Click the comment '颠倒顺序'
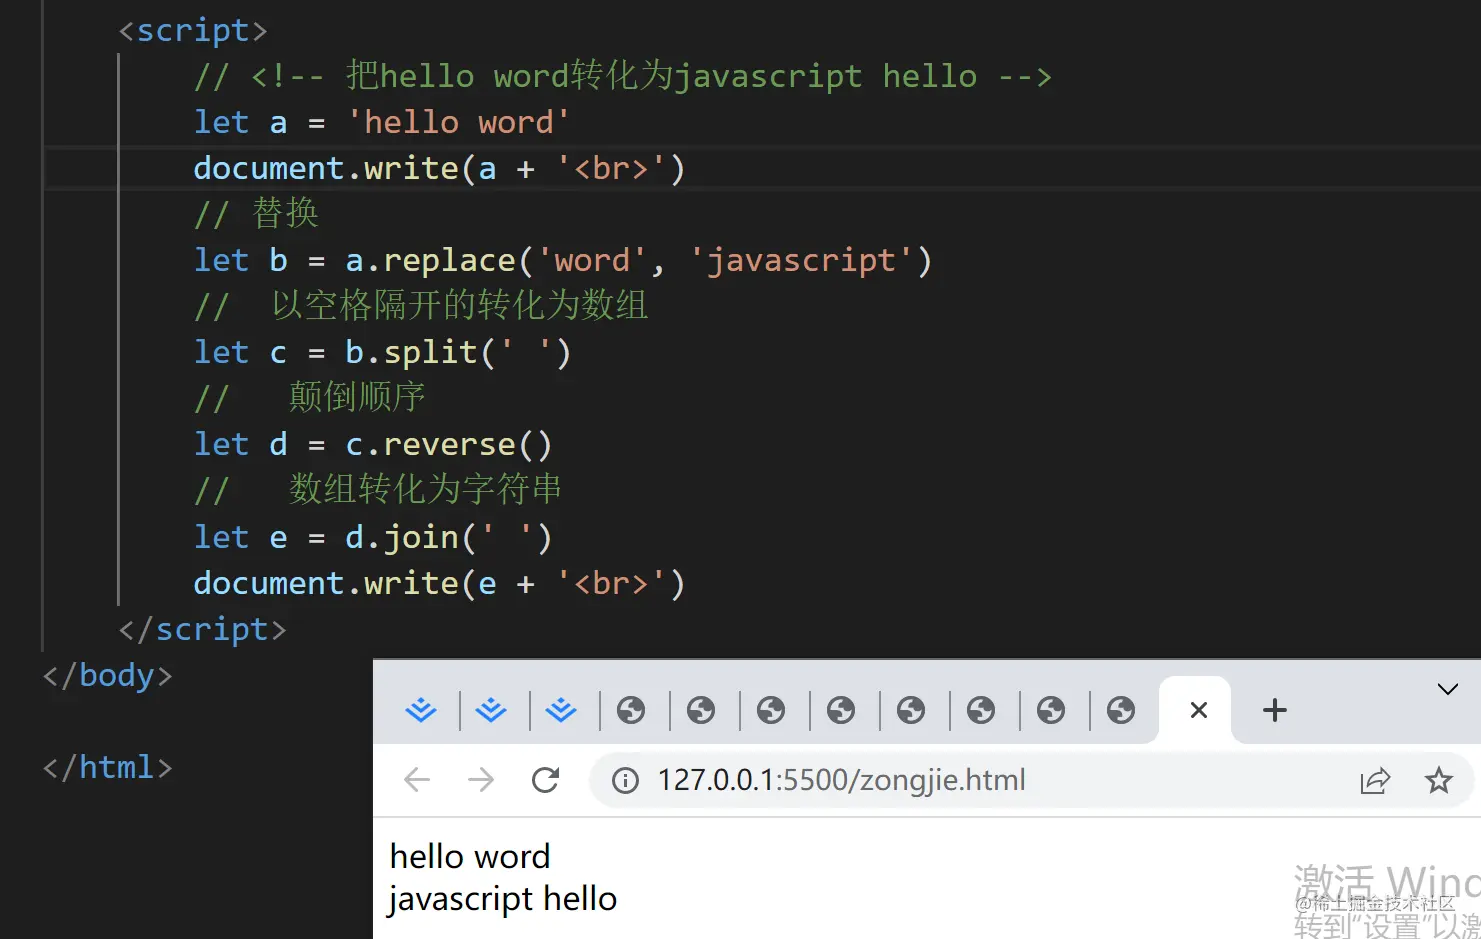This screenshot has height=939, width=1481. (357, 397)
